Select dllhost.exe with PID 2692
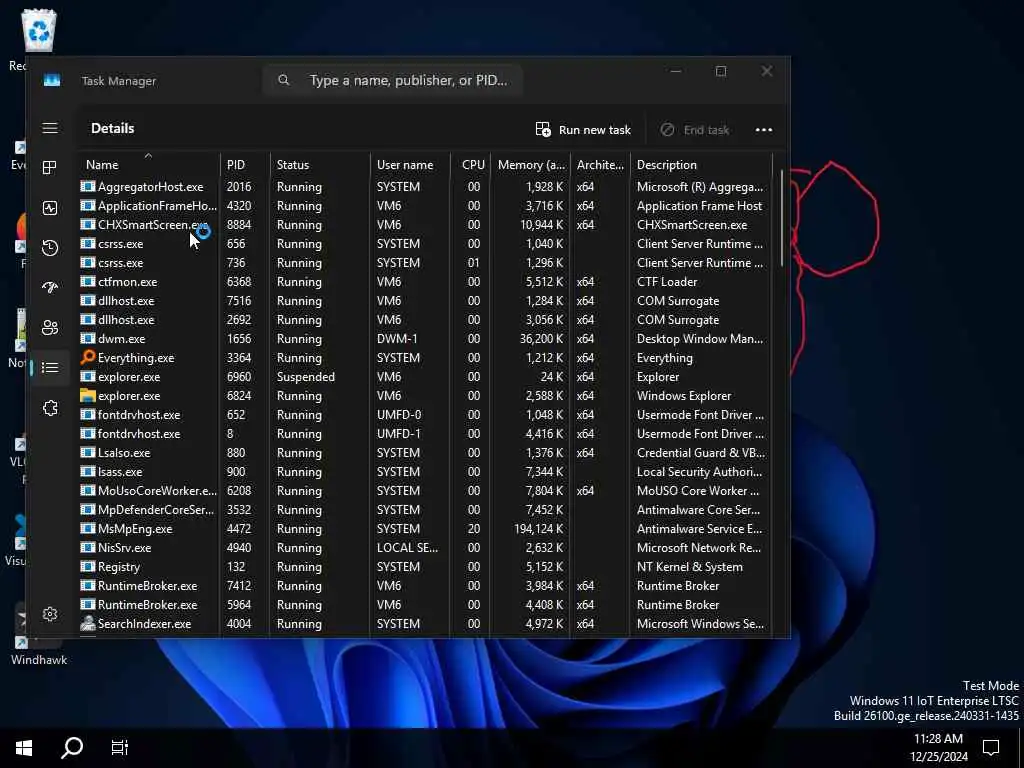 424,319
